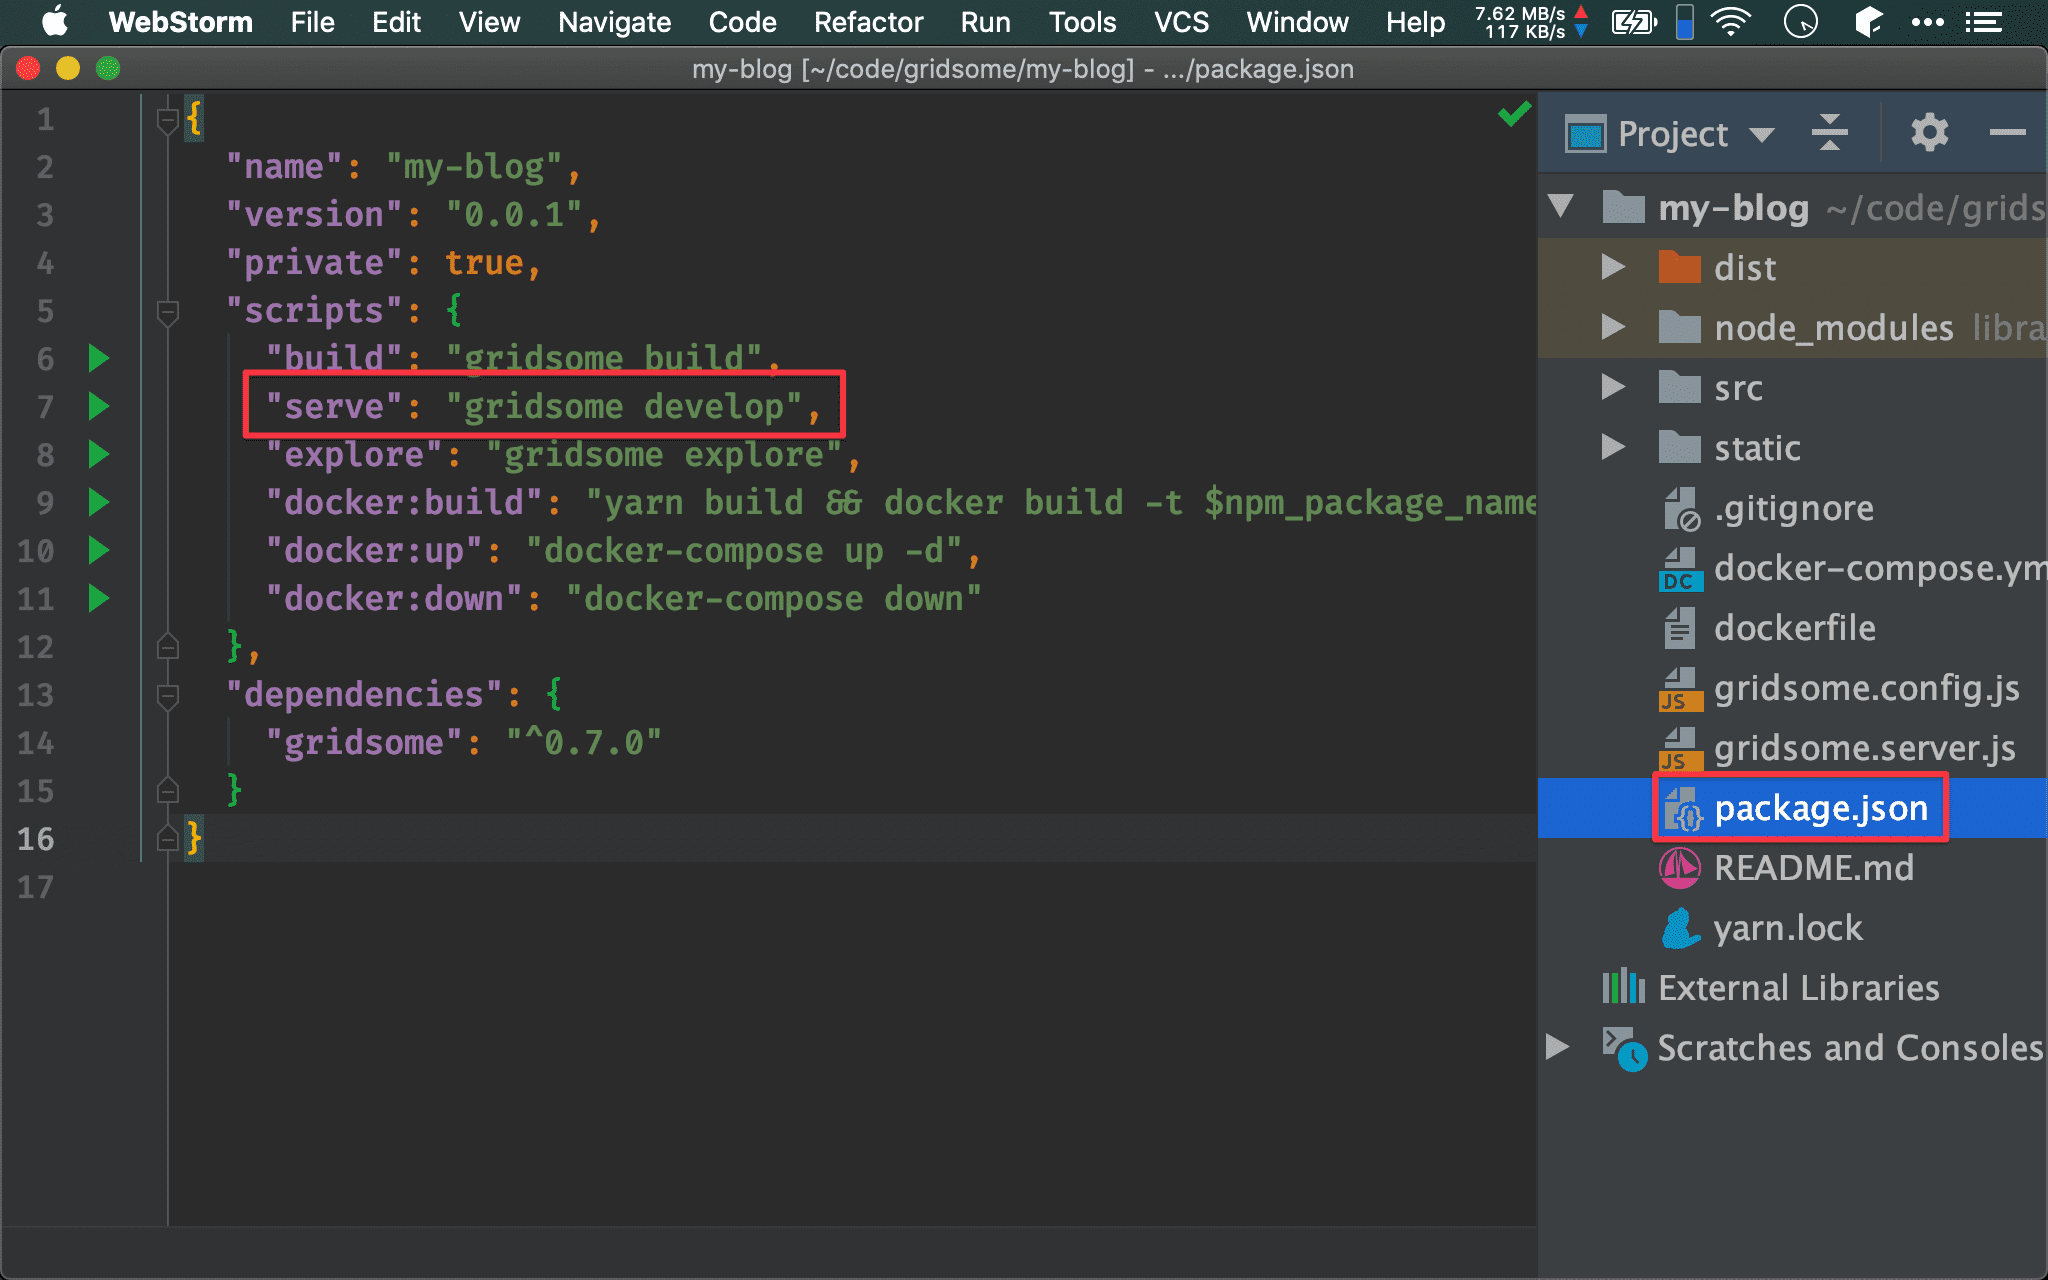Click the clock icon in menu bar
The width and height of the screenshot is (2048, 1280).
(1800, 22)
